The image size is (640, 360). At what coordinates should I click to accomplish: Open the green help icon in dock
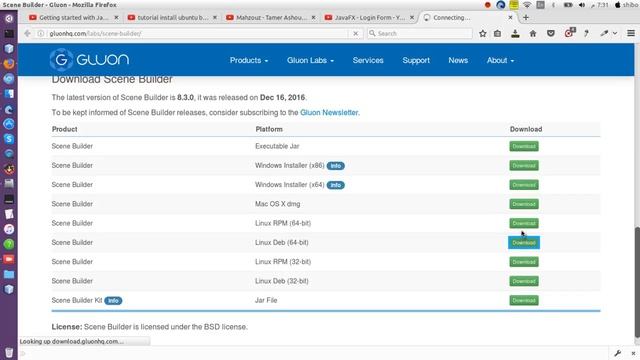point(9,244)
